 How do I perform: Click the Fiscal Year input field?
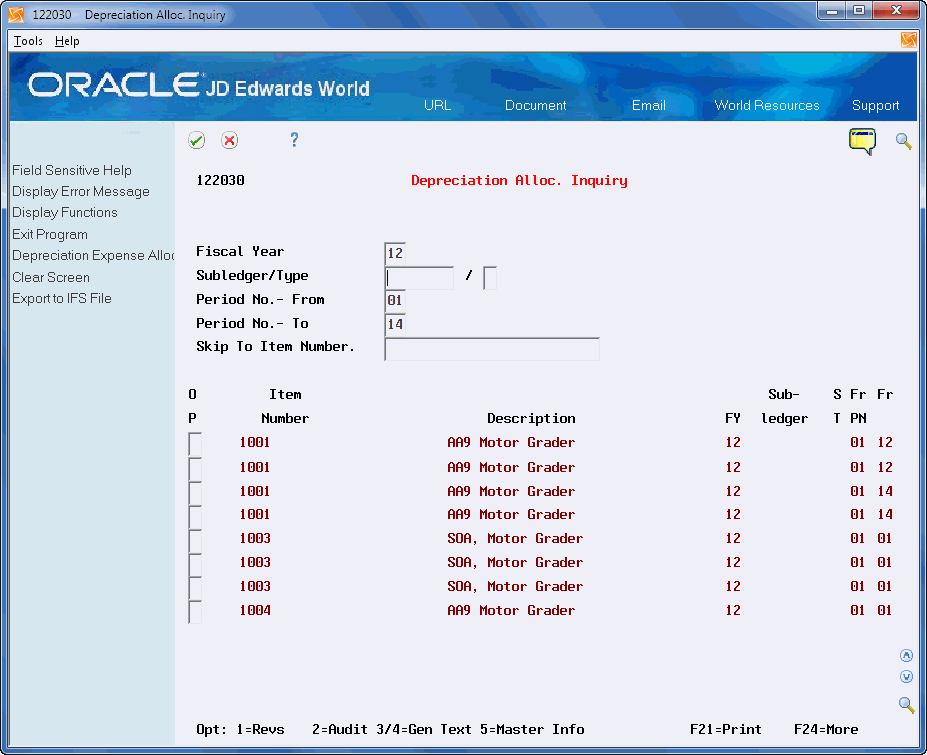tap(395, 253)
